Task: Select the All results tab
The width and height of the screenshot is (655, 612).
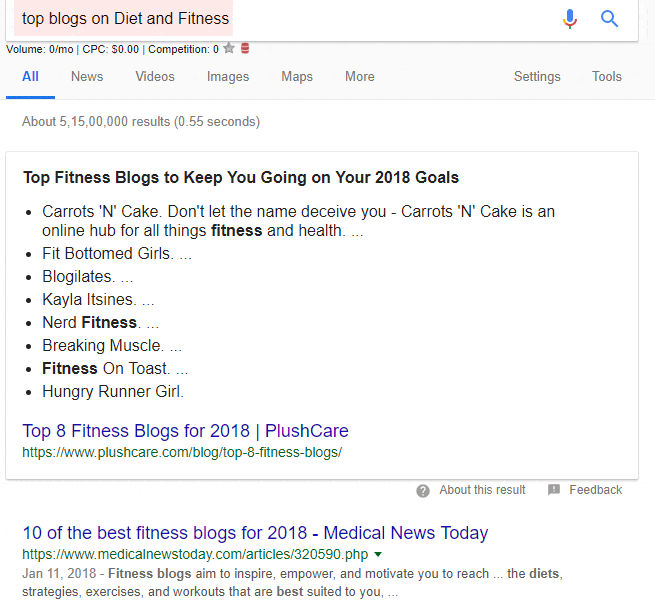Action: click(30, 77)
